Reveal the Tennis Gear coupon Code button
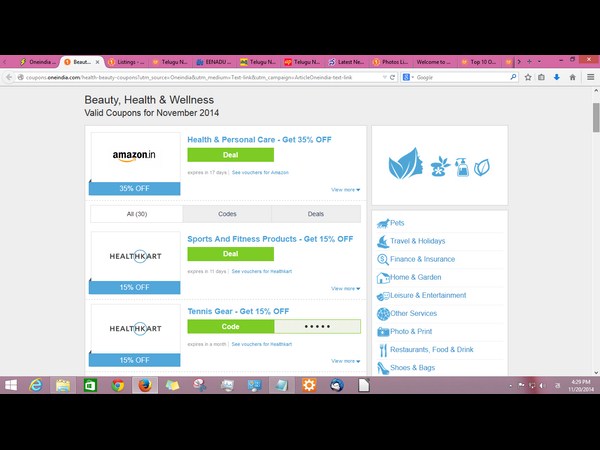Viewport: 600px width, 450px height. point(230,326)
